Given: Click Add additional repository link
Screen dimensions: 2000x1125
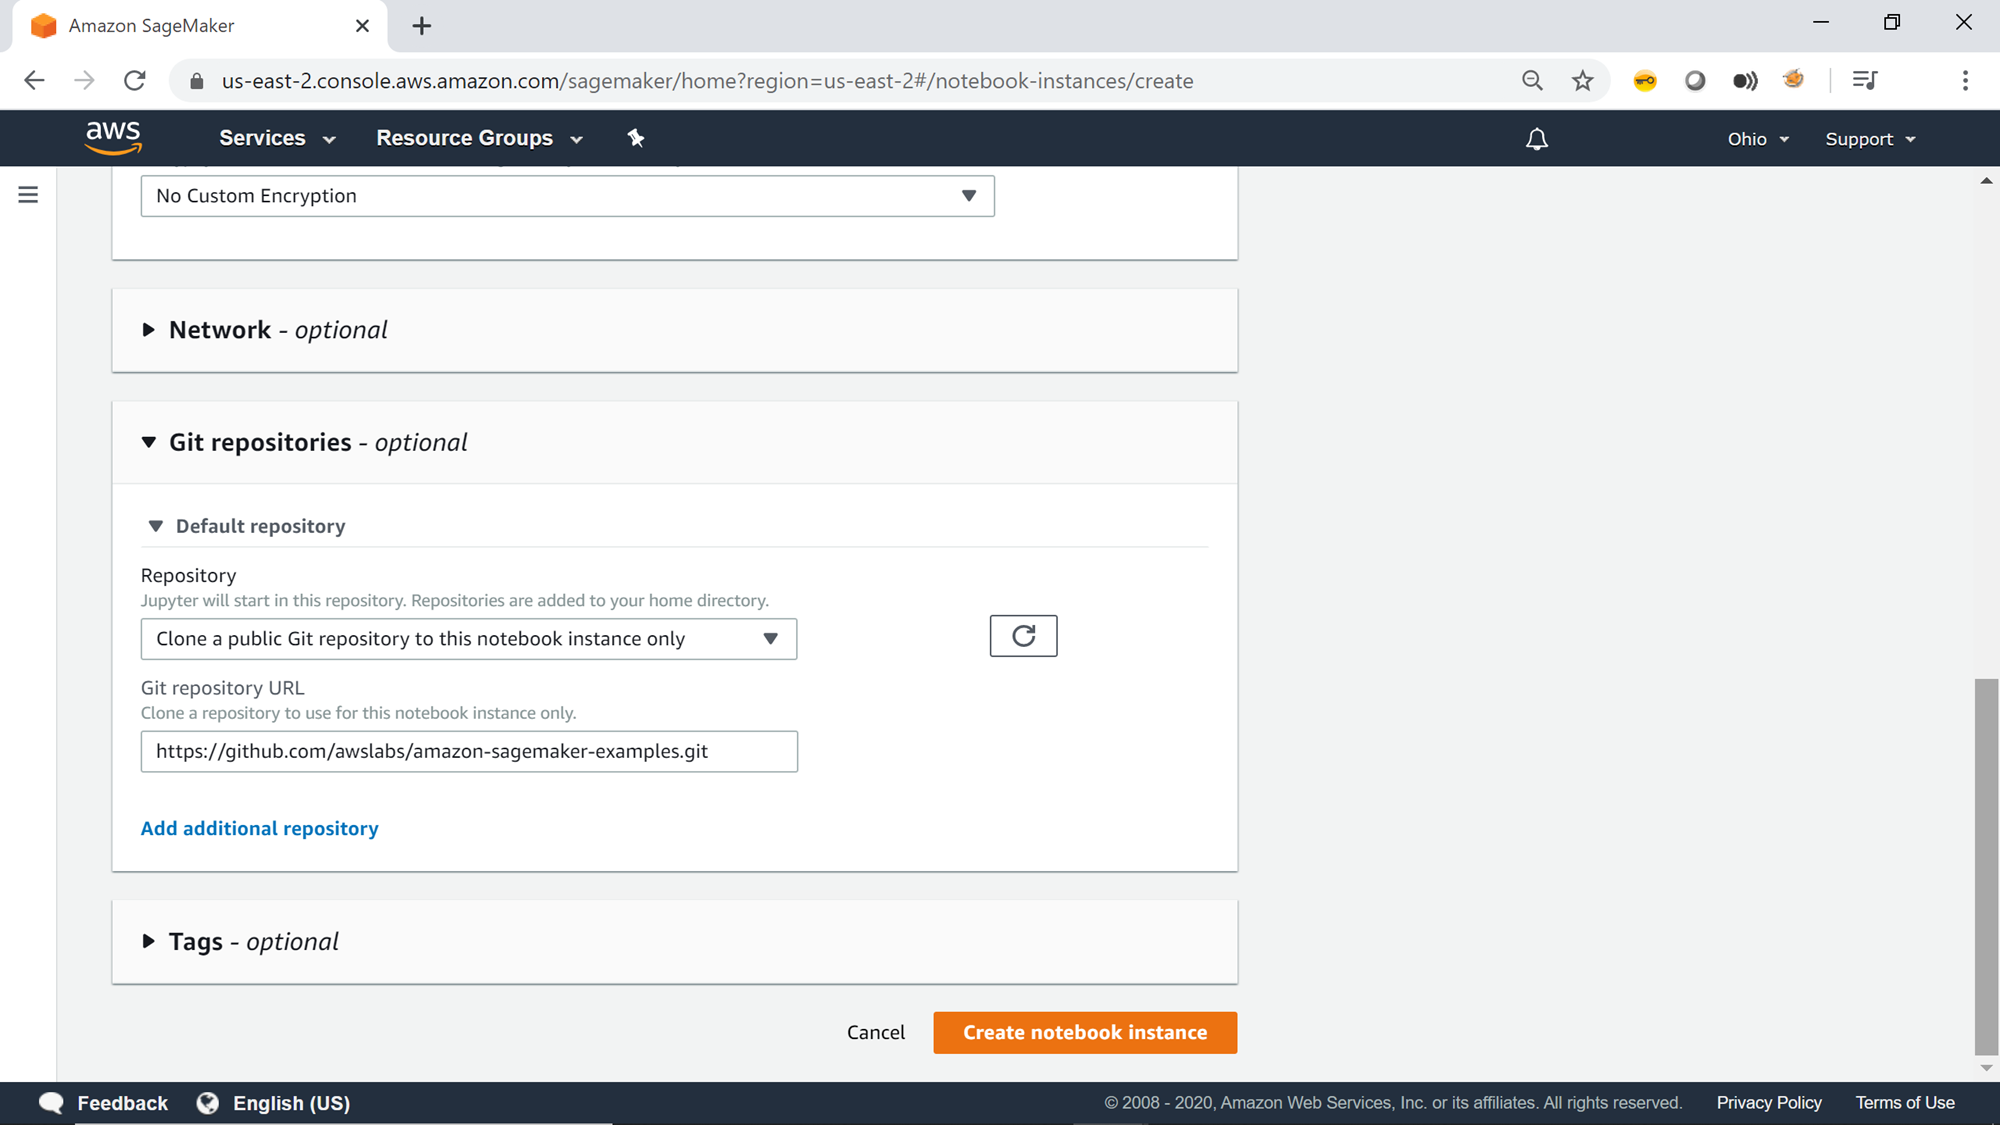Looking at the screenshot, I should click(259, 828).
